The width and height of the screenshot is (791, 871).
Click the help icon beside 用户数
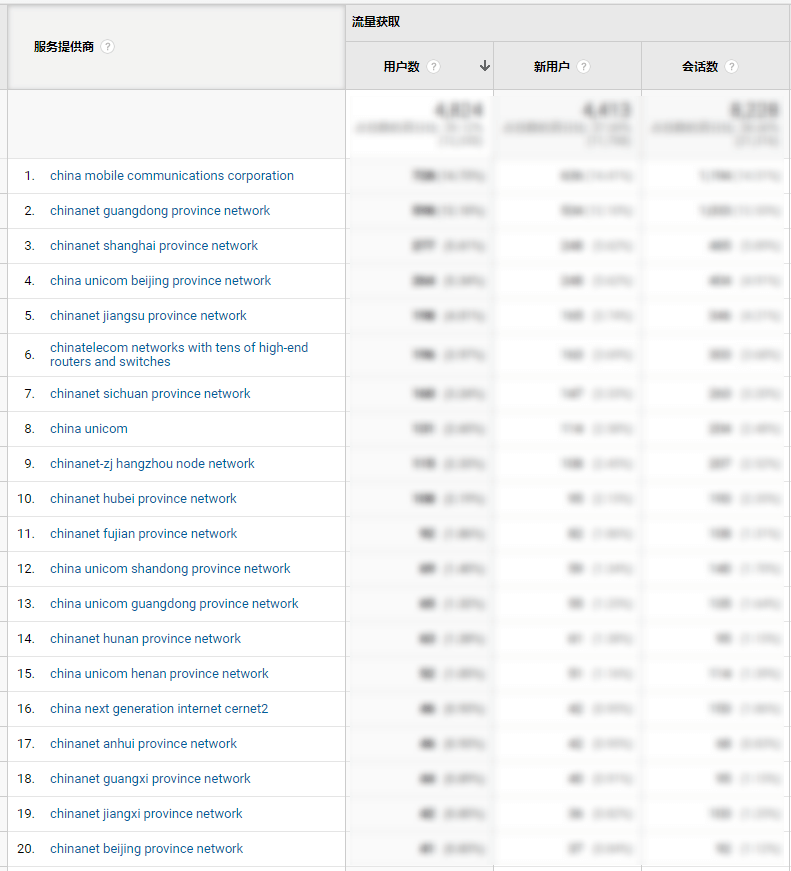[433, 67]
